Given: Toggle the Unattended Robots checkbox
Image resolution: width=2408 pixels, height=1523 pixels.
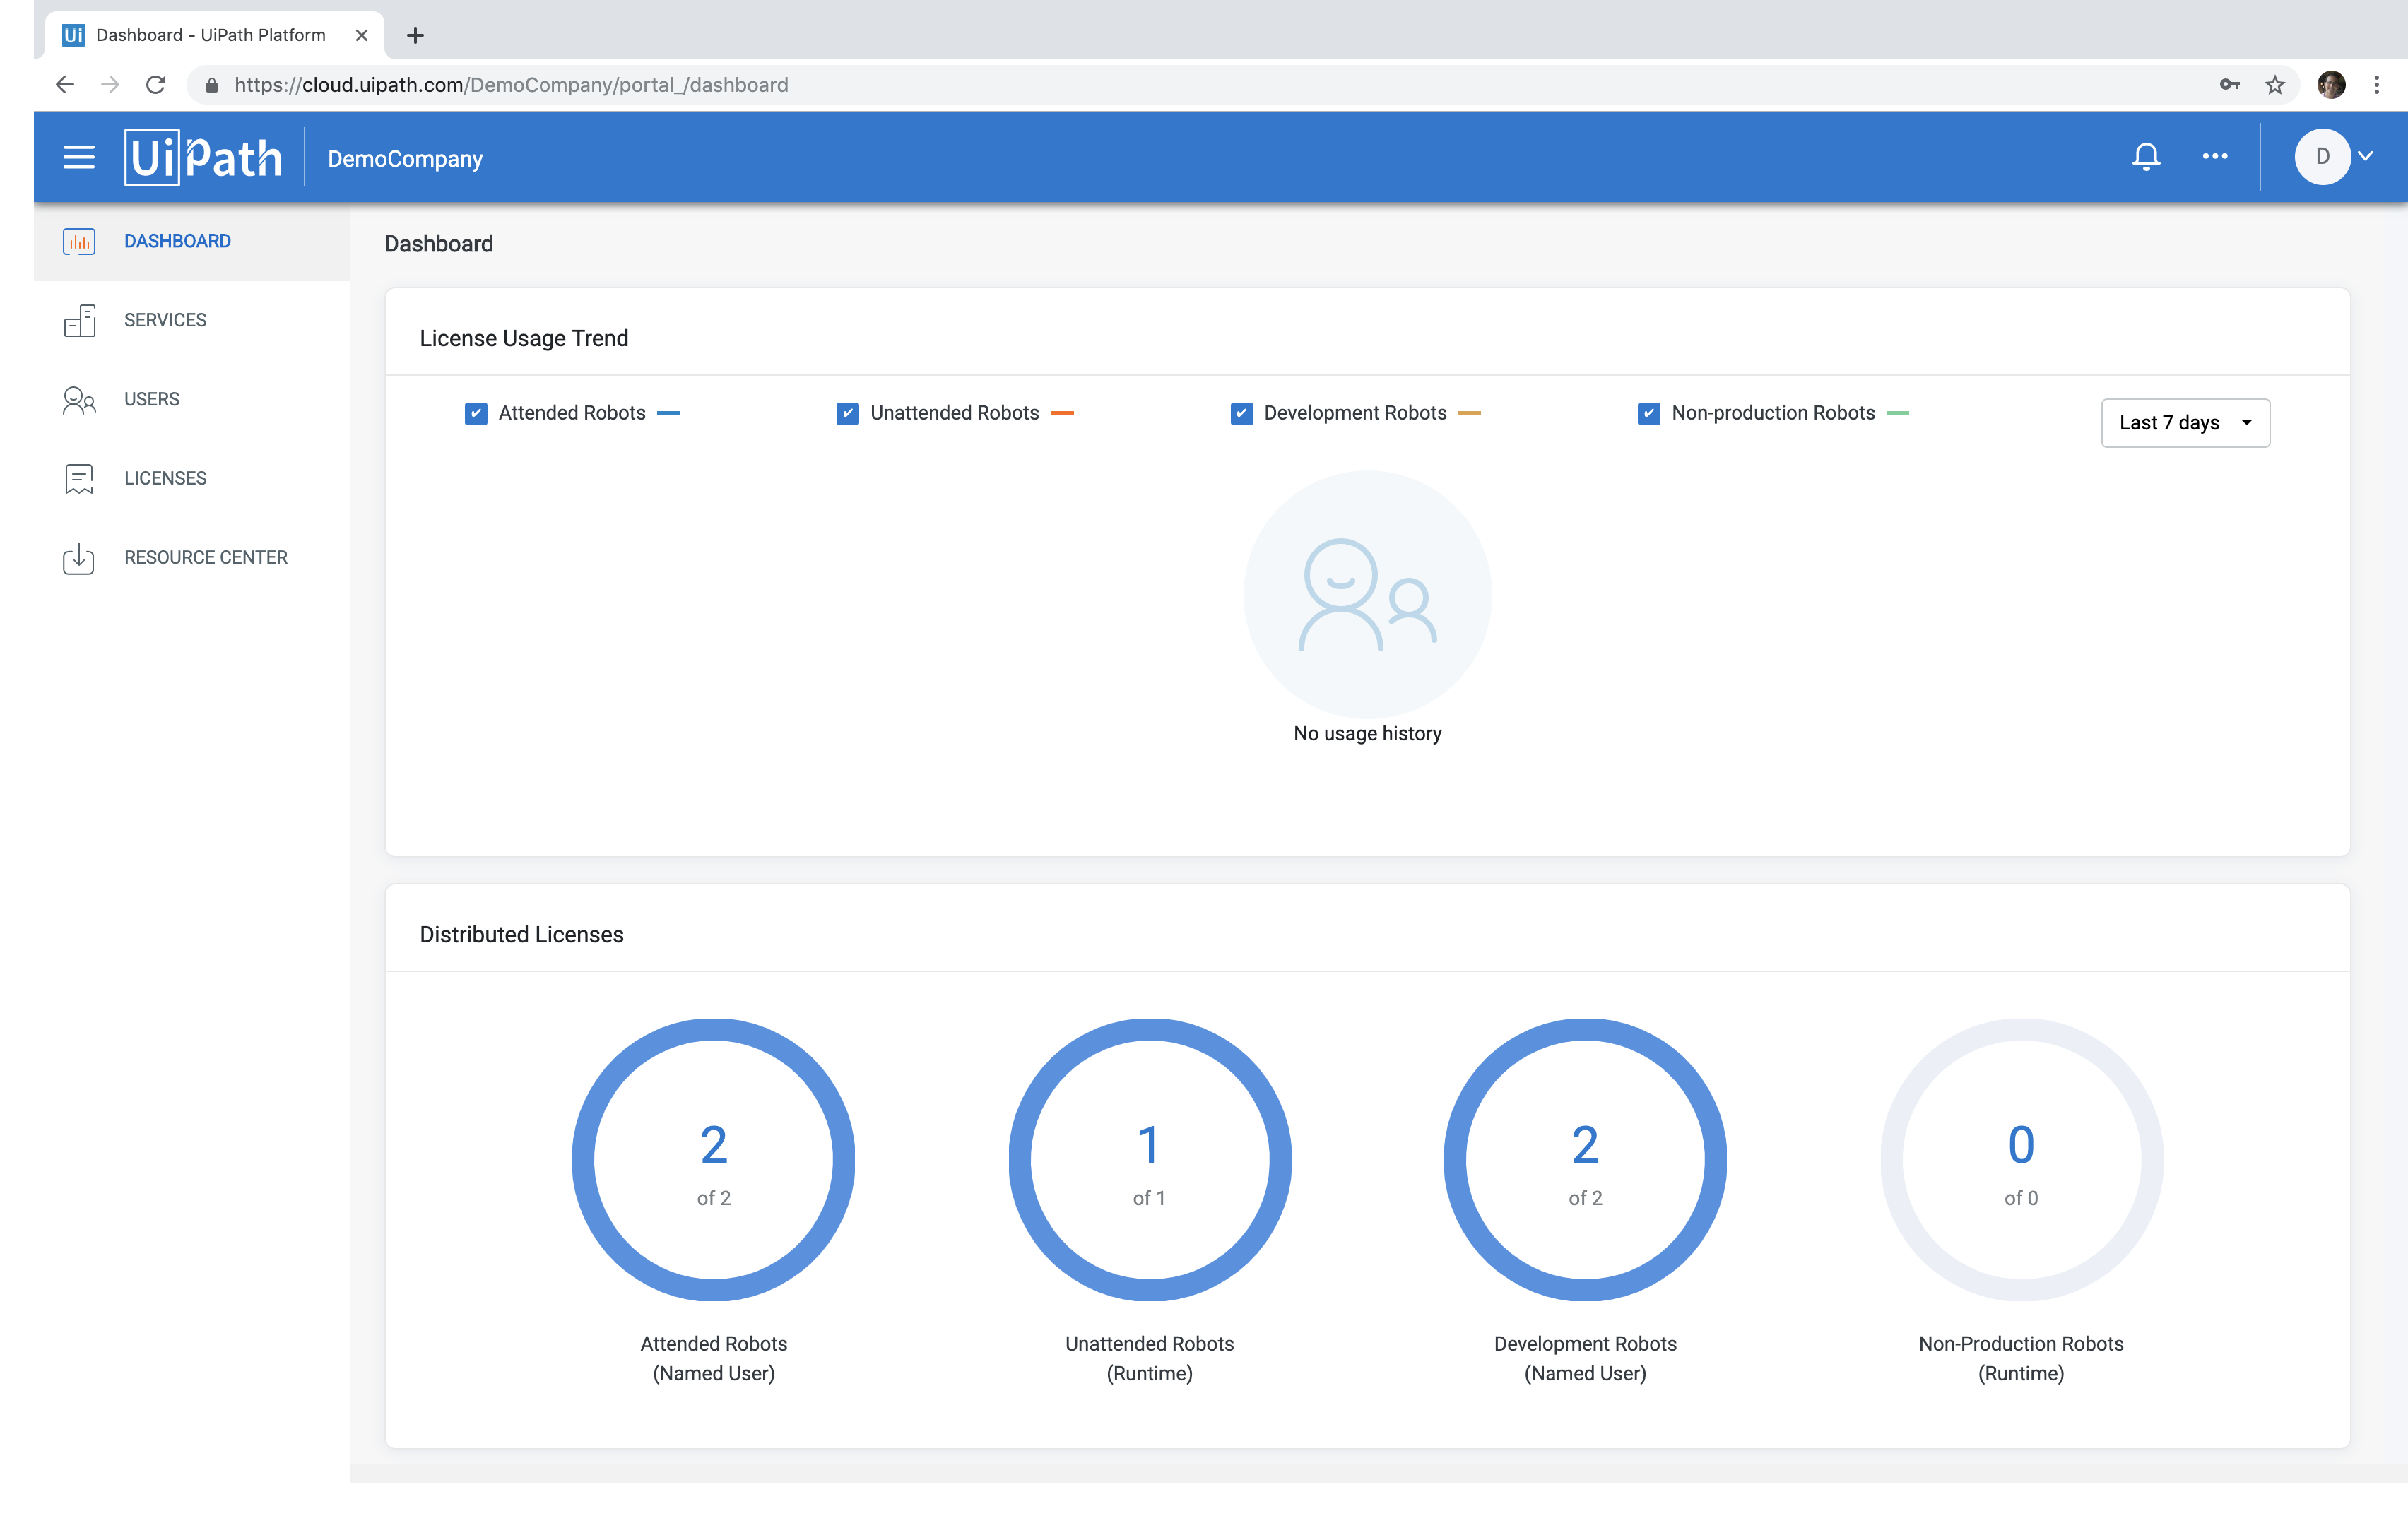Looking at the screenshot, I should (847, 413).
